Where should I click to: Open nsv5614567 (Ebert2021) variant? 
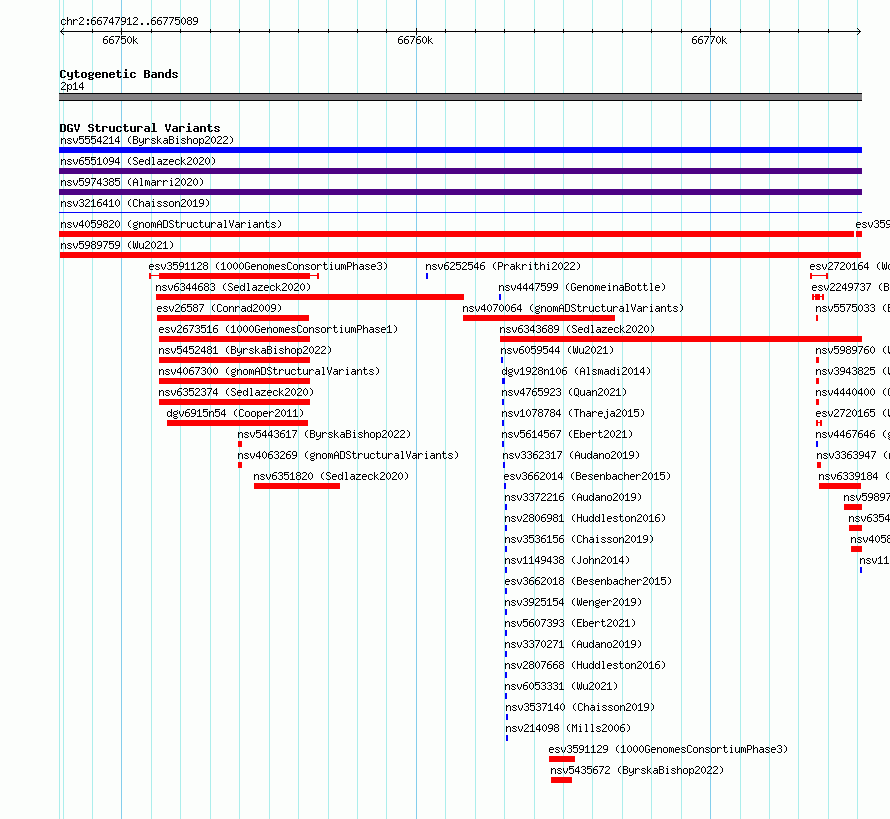pyautogui.click(x=567, y=434)
